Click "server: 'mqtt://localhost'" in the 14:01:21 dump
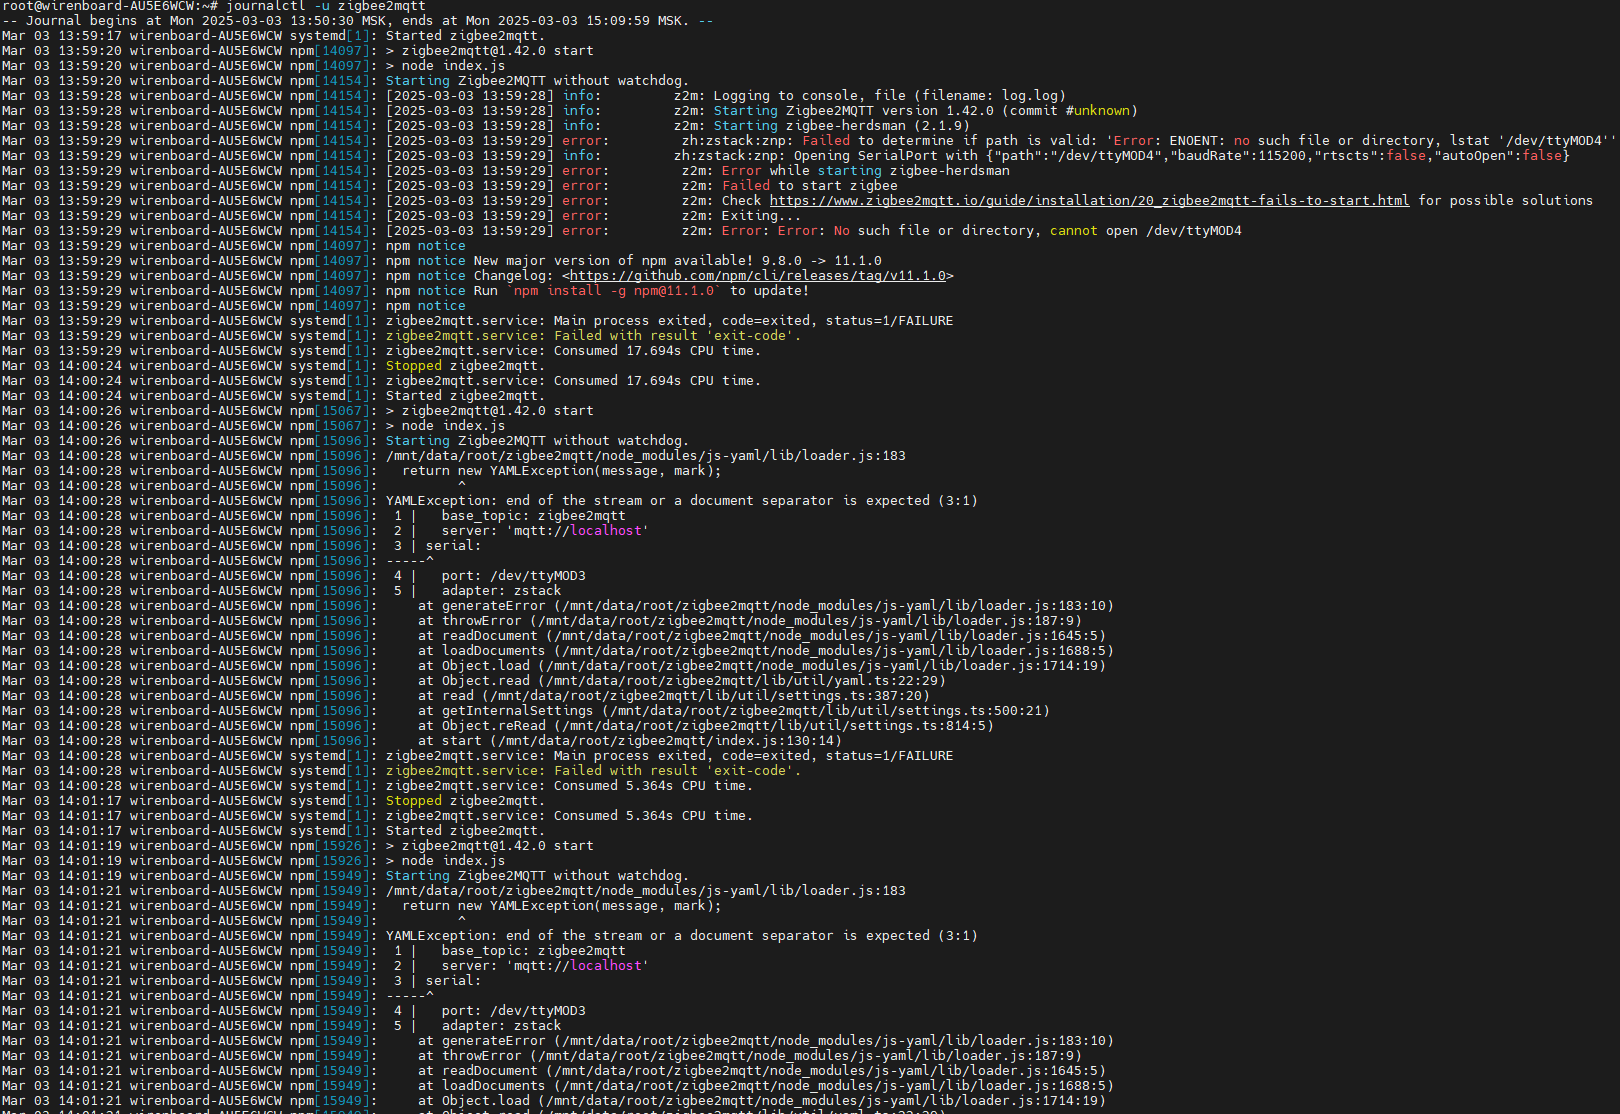This screenshot has width=1620, height=1114. tap(545, 966)
